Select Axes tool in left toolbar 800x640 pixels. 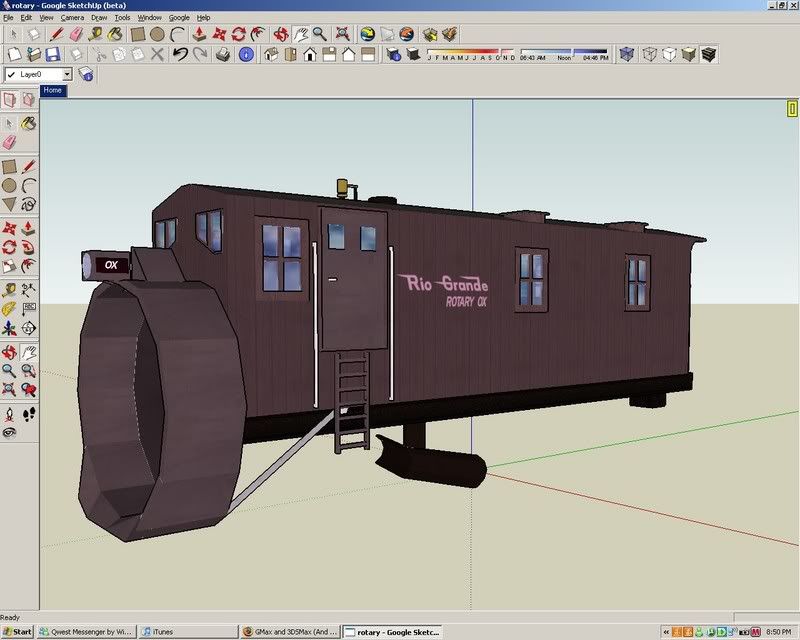(9, 328)
